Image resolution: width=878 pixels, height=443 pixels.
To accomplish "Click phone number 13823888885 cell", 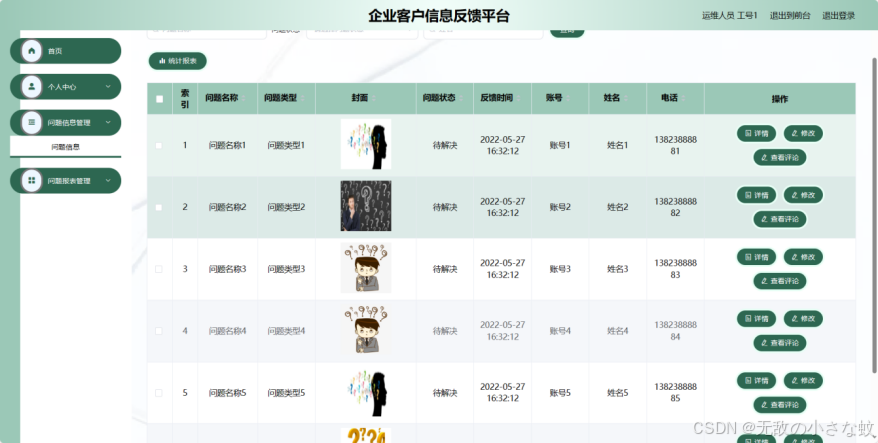I will click(675, 393).
